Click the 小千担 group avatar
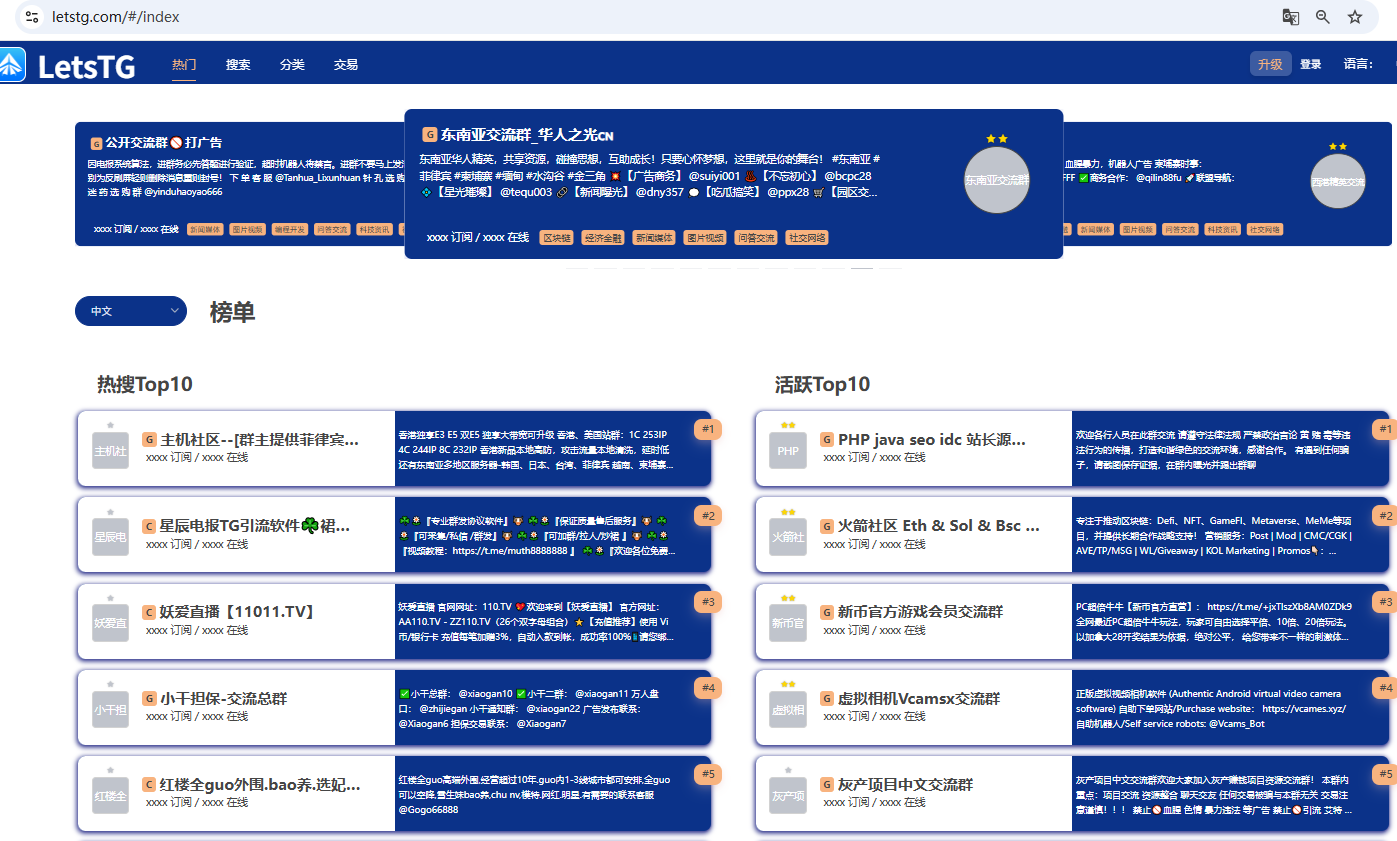 (x=111, y=710)
